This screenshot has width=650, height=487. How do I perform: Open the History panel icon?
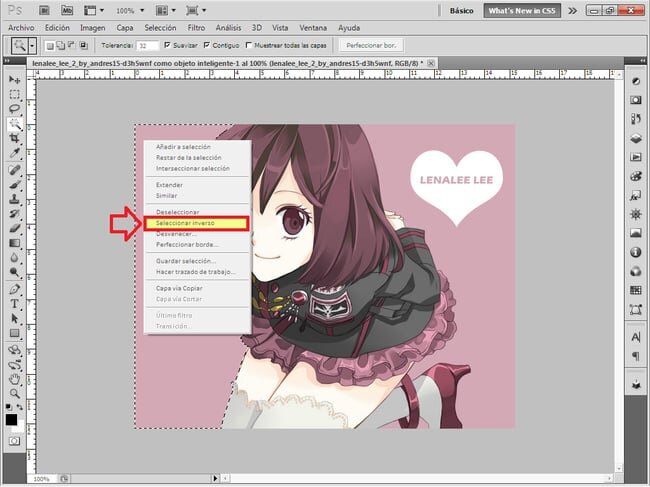(635, 119)
